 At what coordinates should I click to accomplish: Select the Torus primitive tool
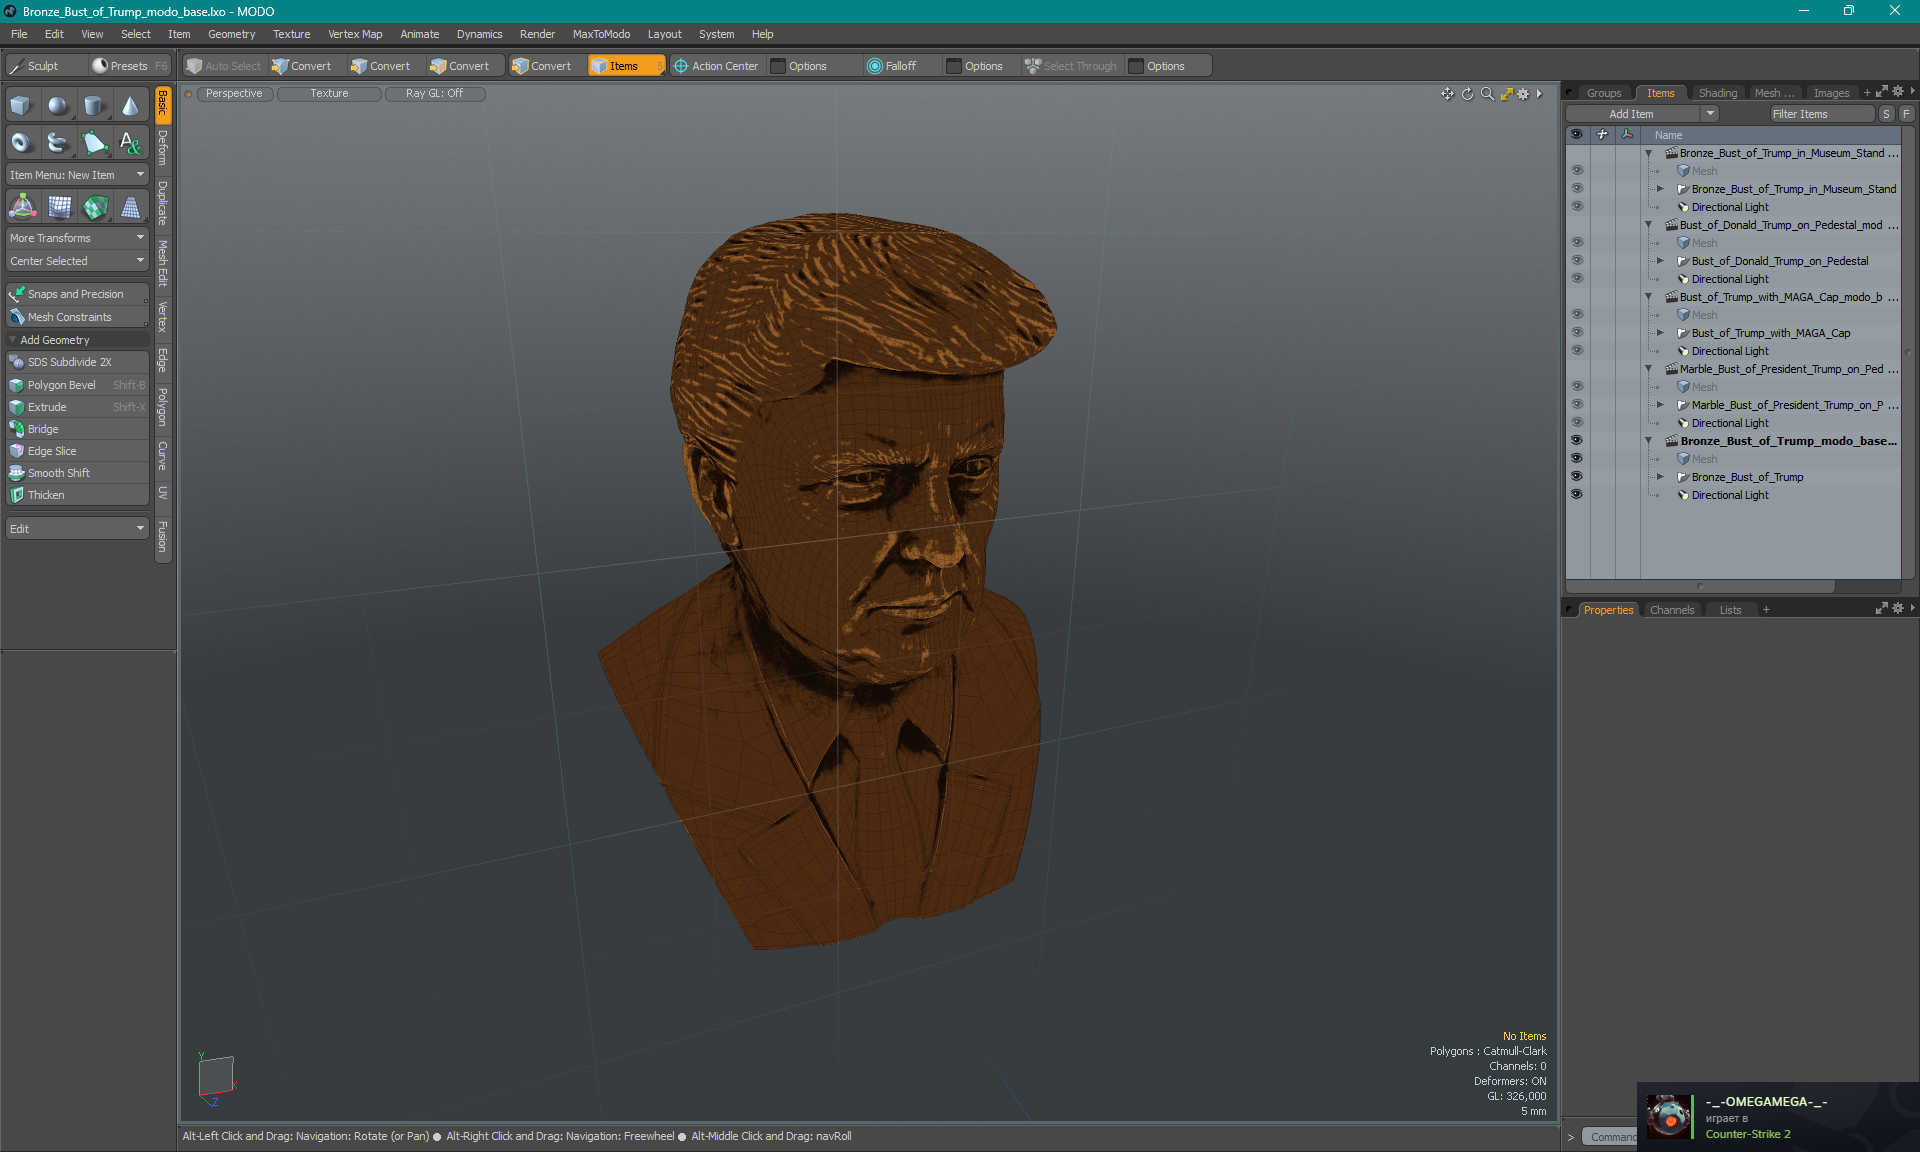[x=21, y=142]
